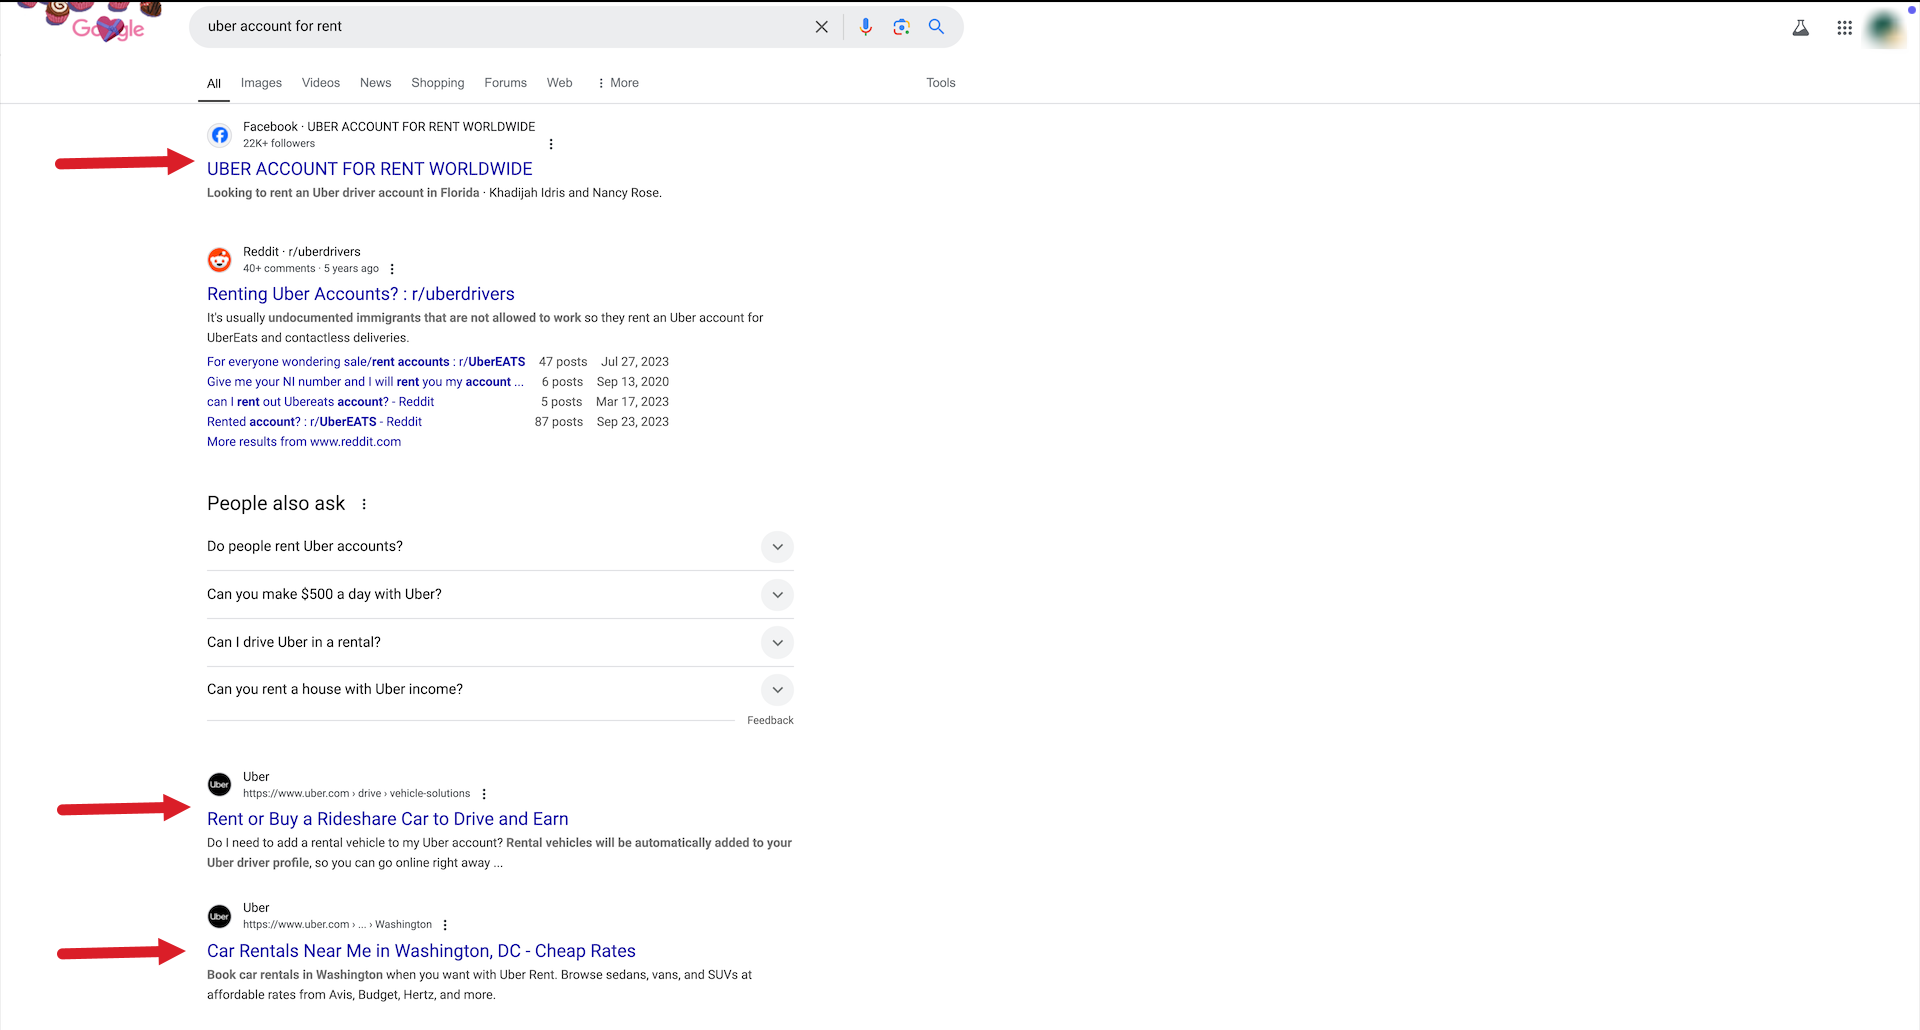Open 'Rented account? : r/UberEATS' link

tap(314, 422)
